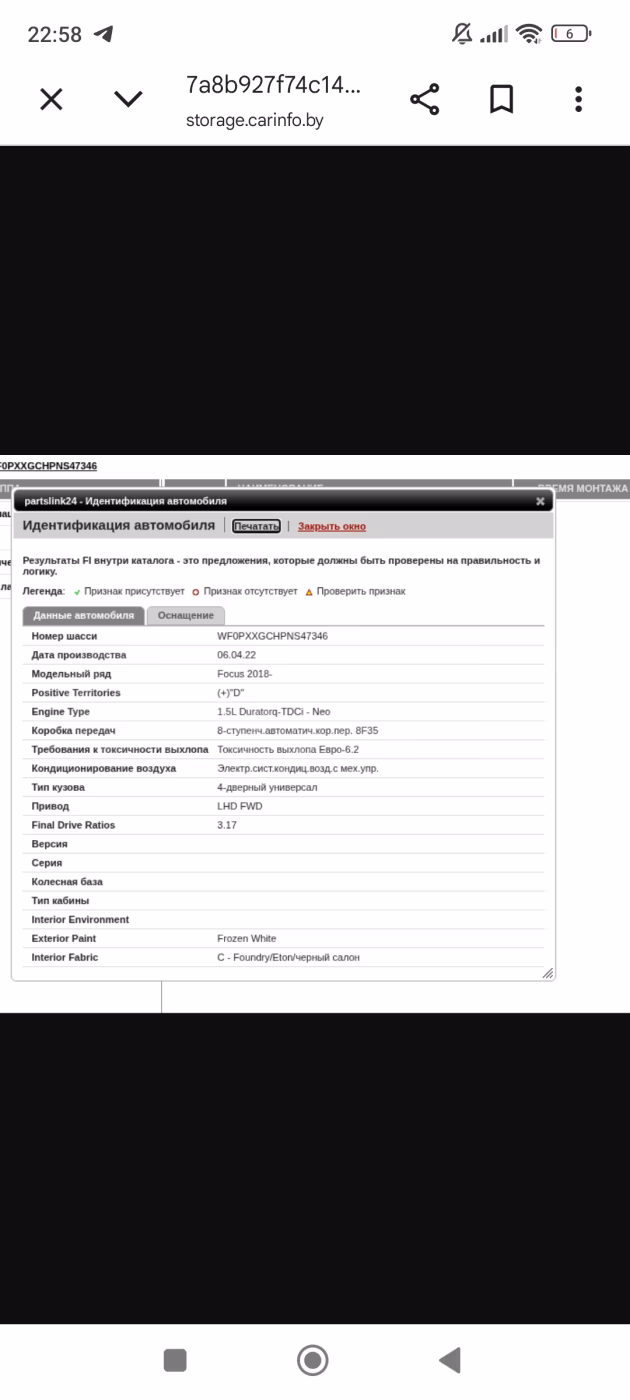Viewport: 630px width, 1400px height.
Task: Tap the muted notifications bell icon
Action: tap(462, 34)
